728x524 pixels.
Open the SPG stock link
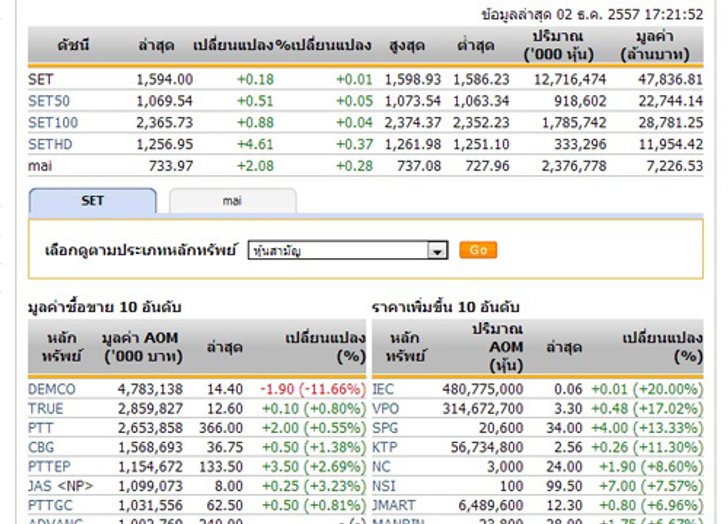point(385,428)
